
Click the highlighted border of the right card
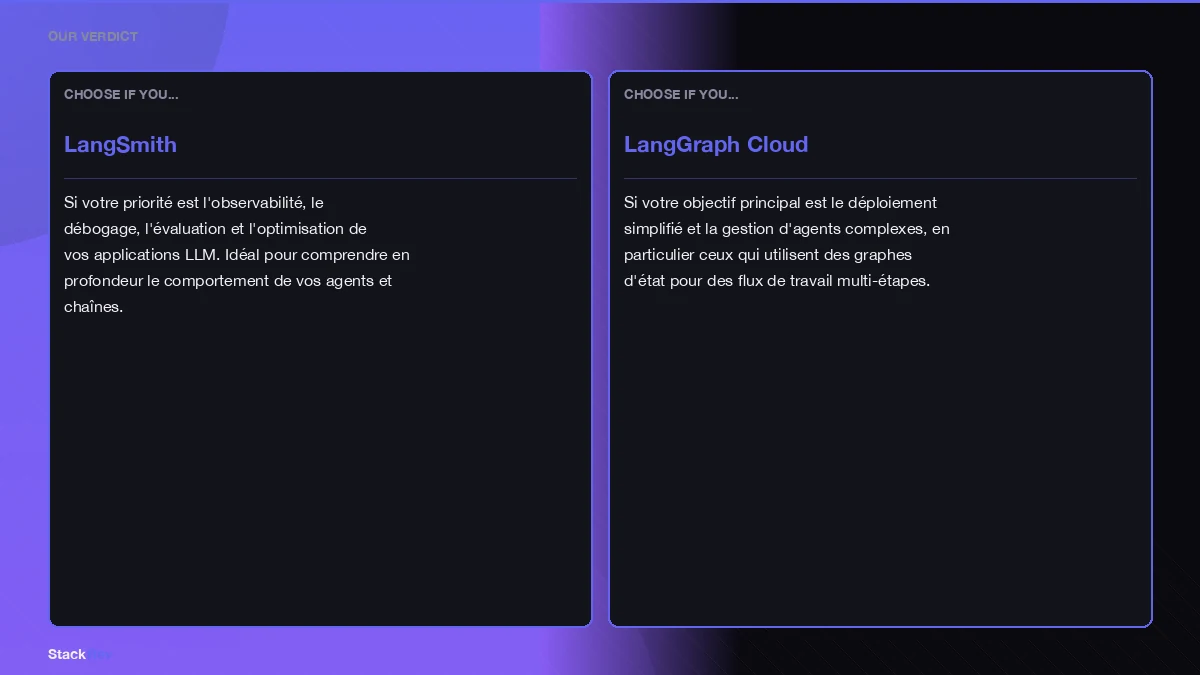coord(1150,348)
